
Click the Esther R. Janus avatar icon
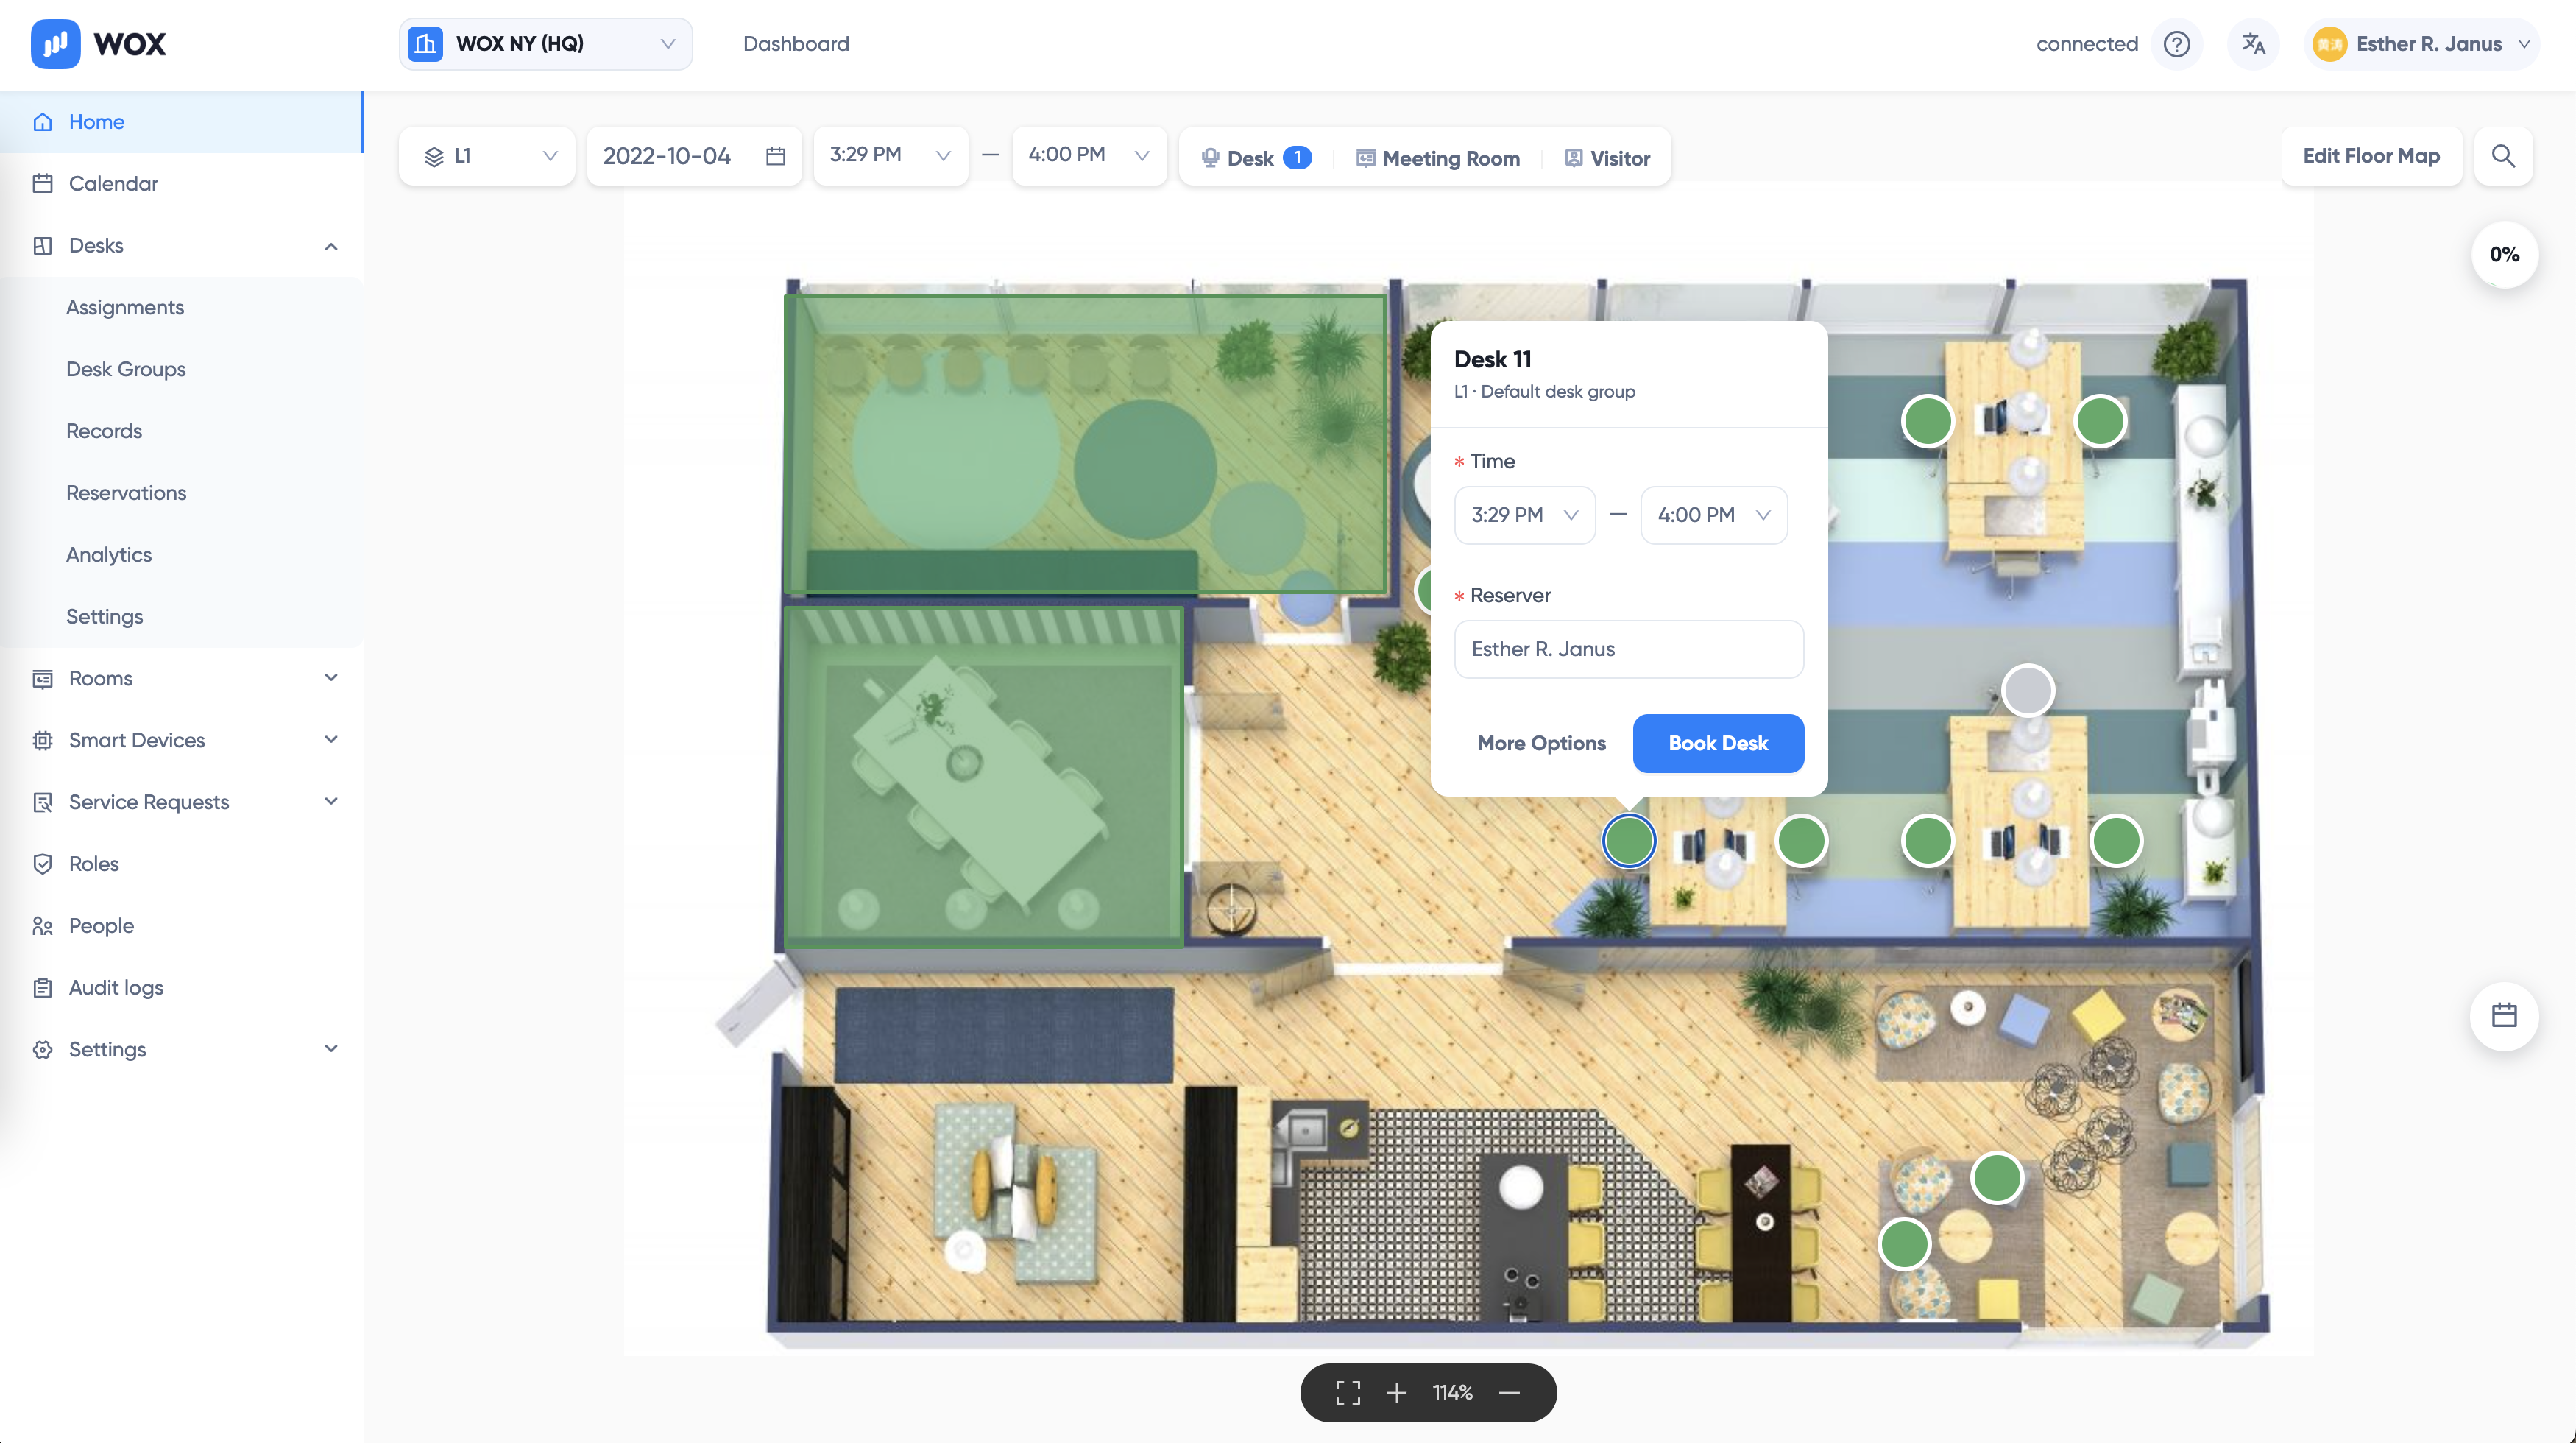[x=2330, y=44]
